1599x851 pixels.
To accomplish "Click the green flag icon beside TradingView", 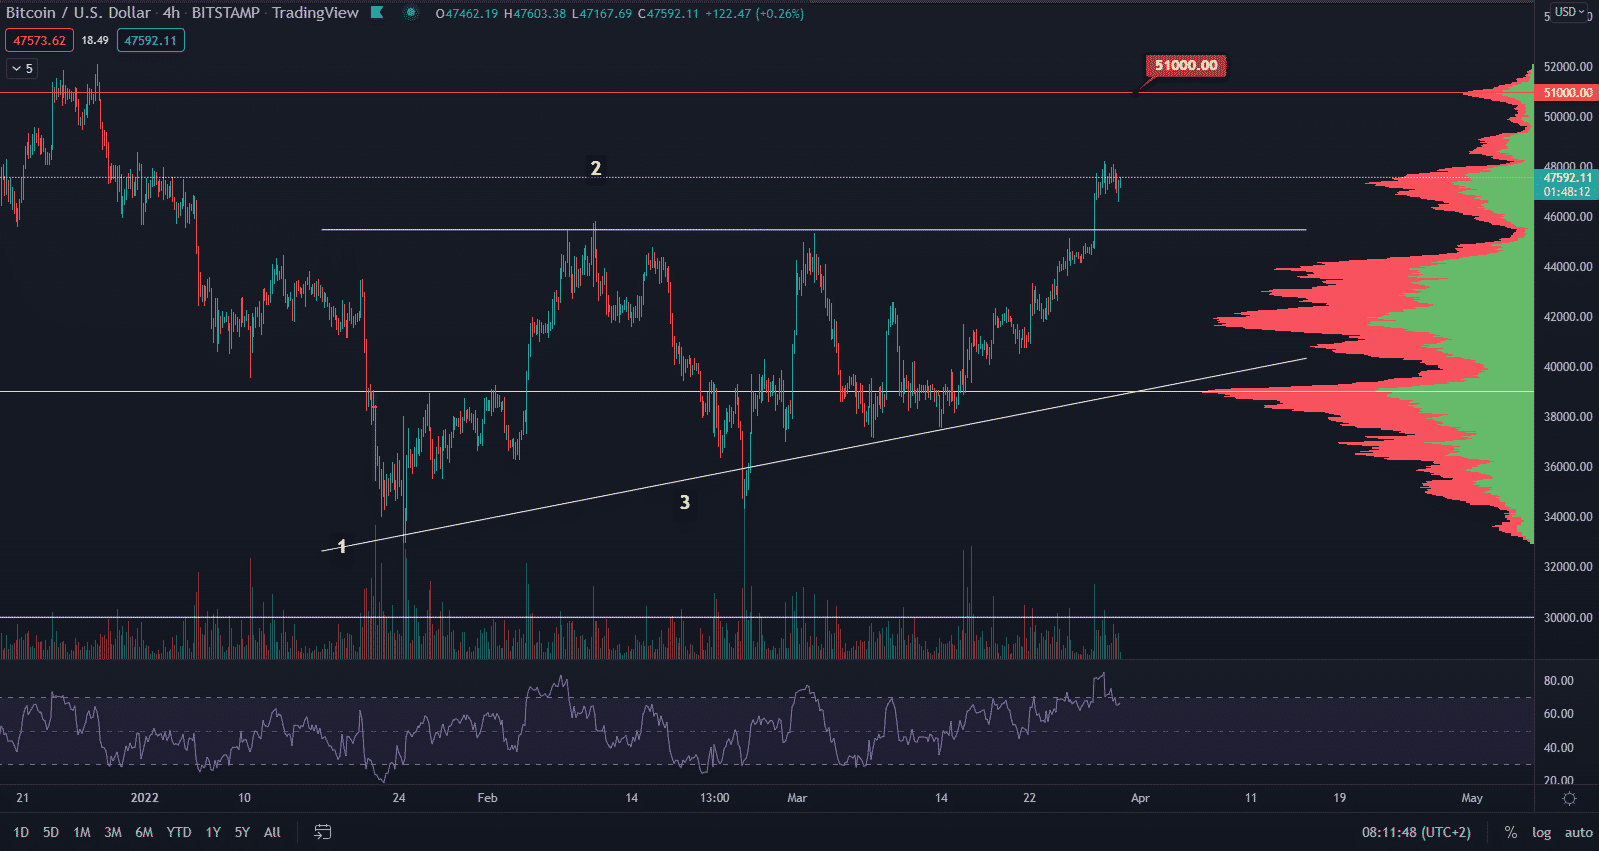I will click(x=377, y=13).
